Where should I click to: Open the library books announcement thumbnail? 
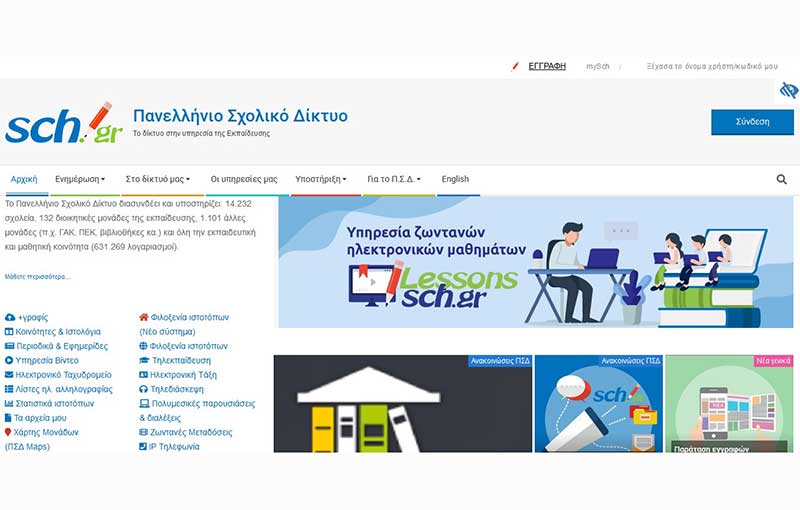[403, 404]
